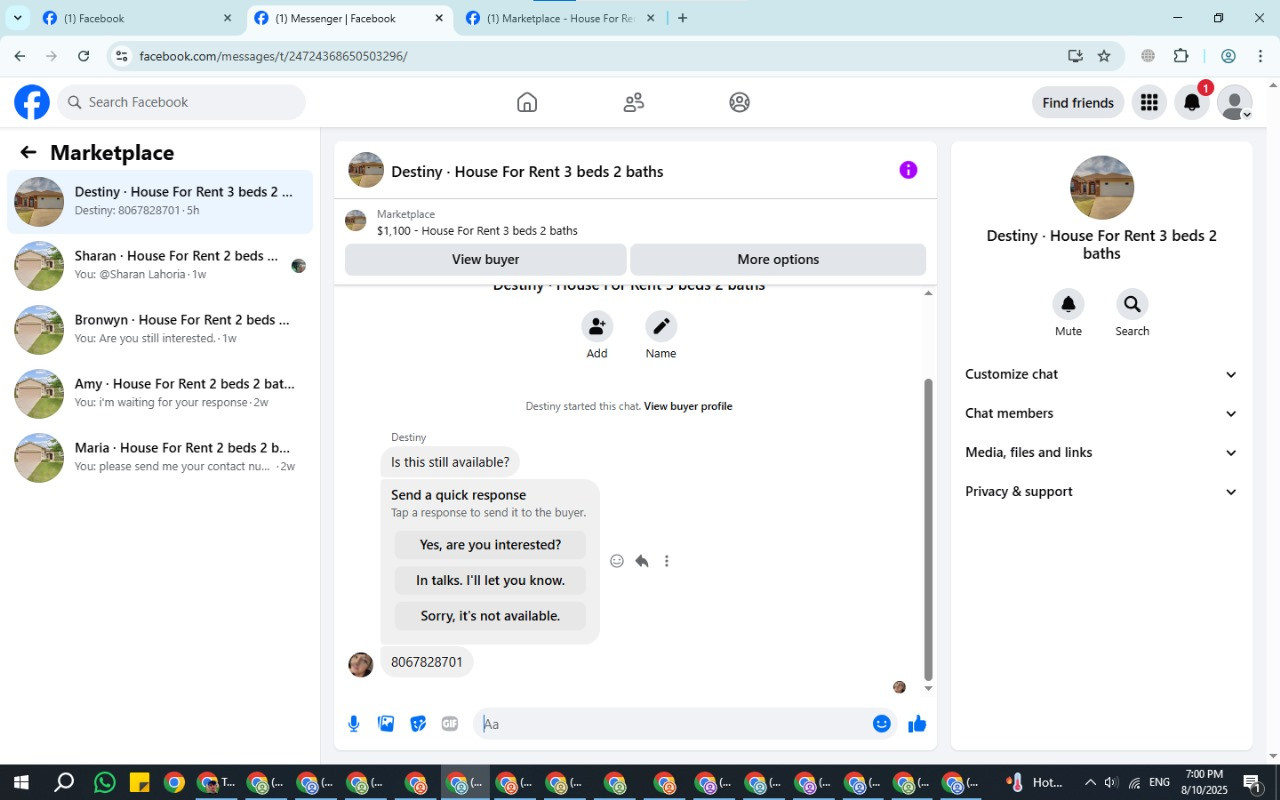Viewport: 1280px width, 800px height.
Task: Click house thumbnail in right panel
Action: point(1101,187)
